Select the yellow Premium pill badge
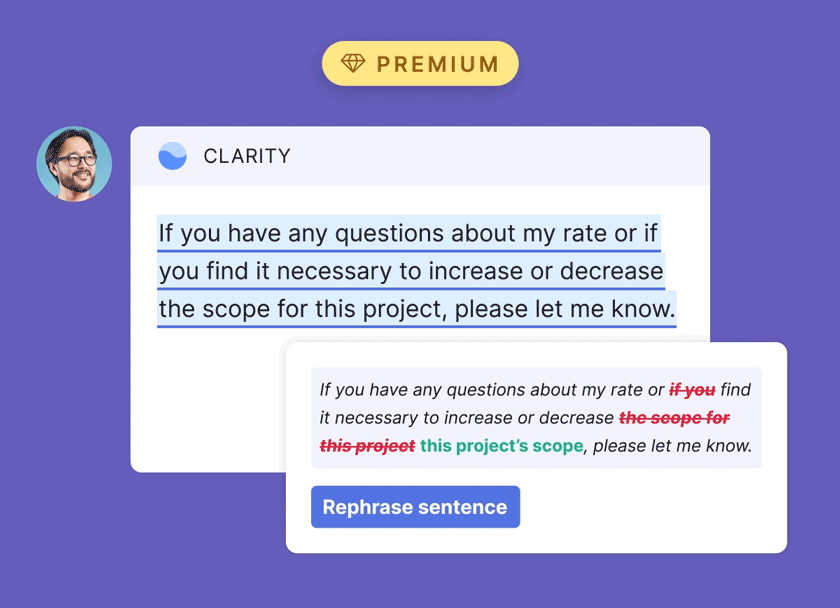The height and width of the screenshot is (608, 840). [x=420, y=63]
